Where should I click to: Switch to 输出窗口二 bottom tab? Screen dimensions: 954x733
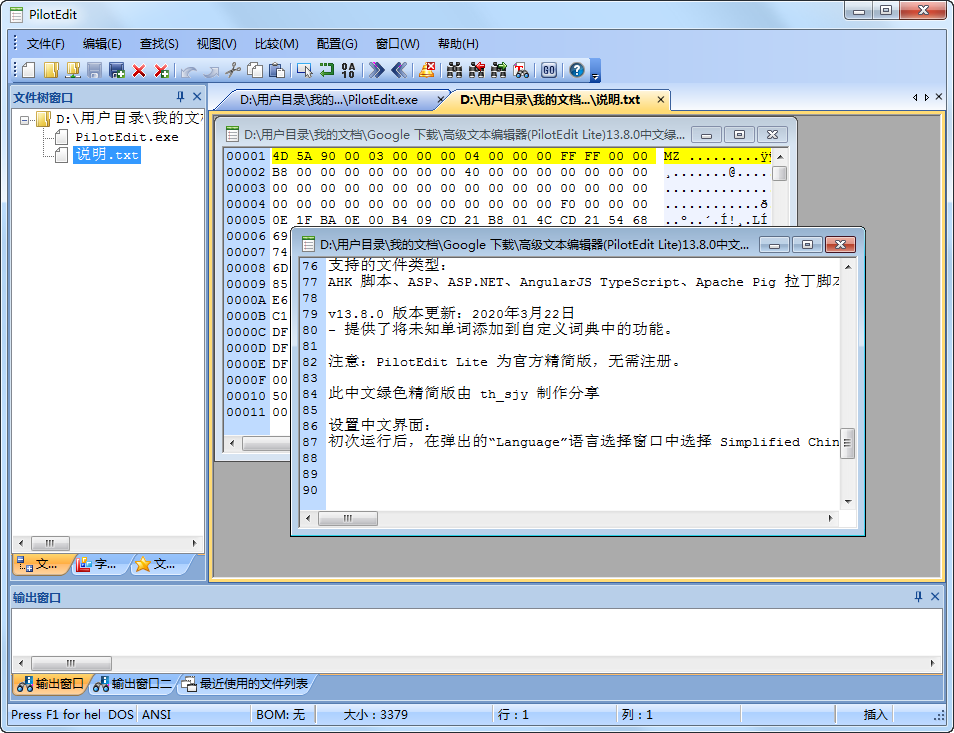(x=133, y=684)
